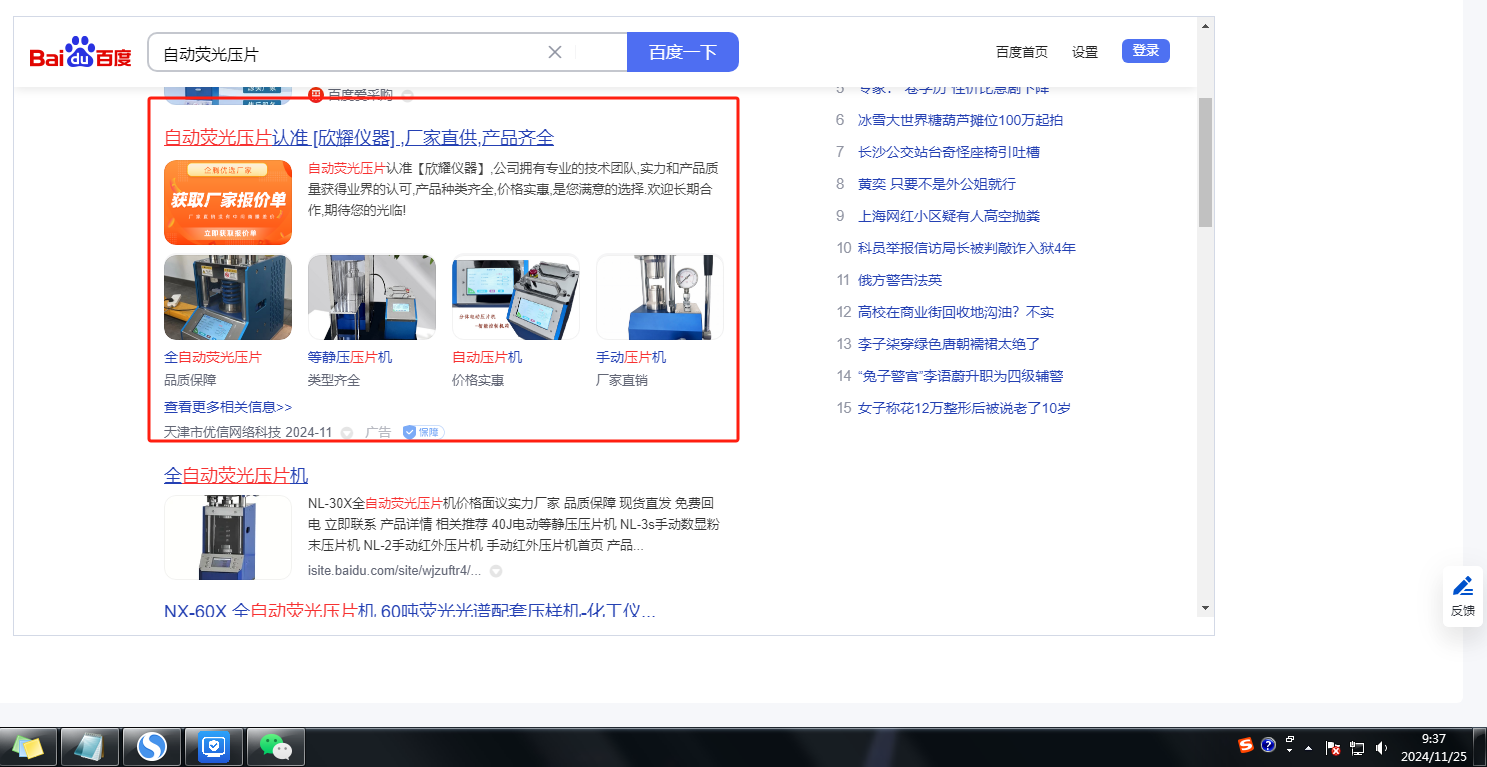This screenshot has height=767, width=1487.
Task: Click the blue help question mark tray icon
Action: tap(1268, 745)
